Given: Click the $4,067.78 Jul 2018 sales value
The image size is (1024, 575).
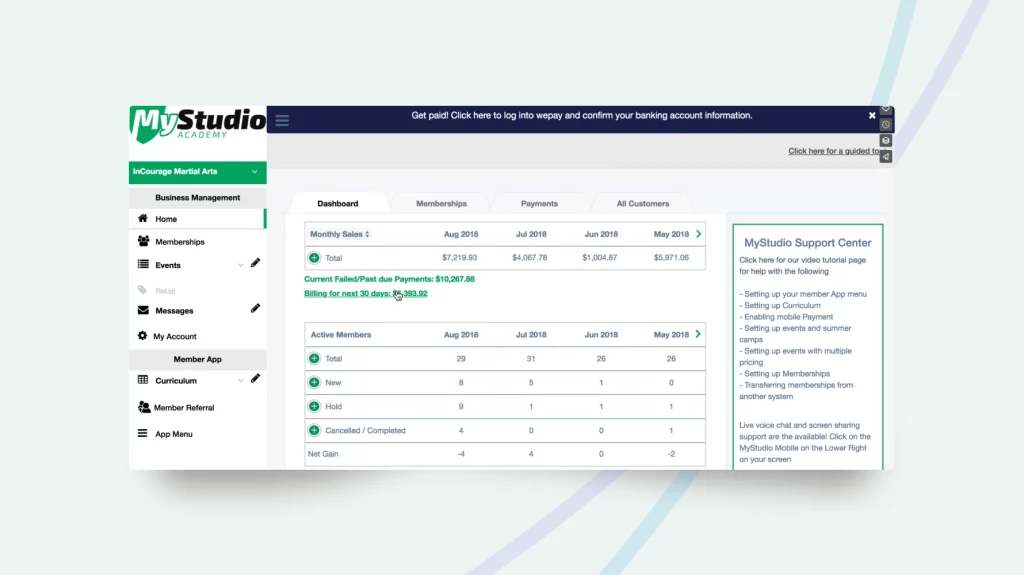Looking at the screenshot, I should [x=530, y=257].
